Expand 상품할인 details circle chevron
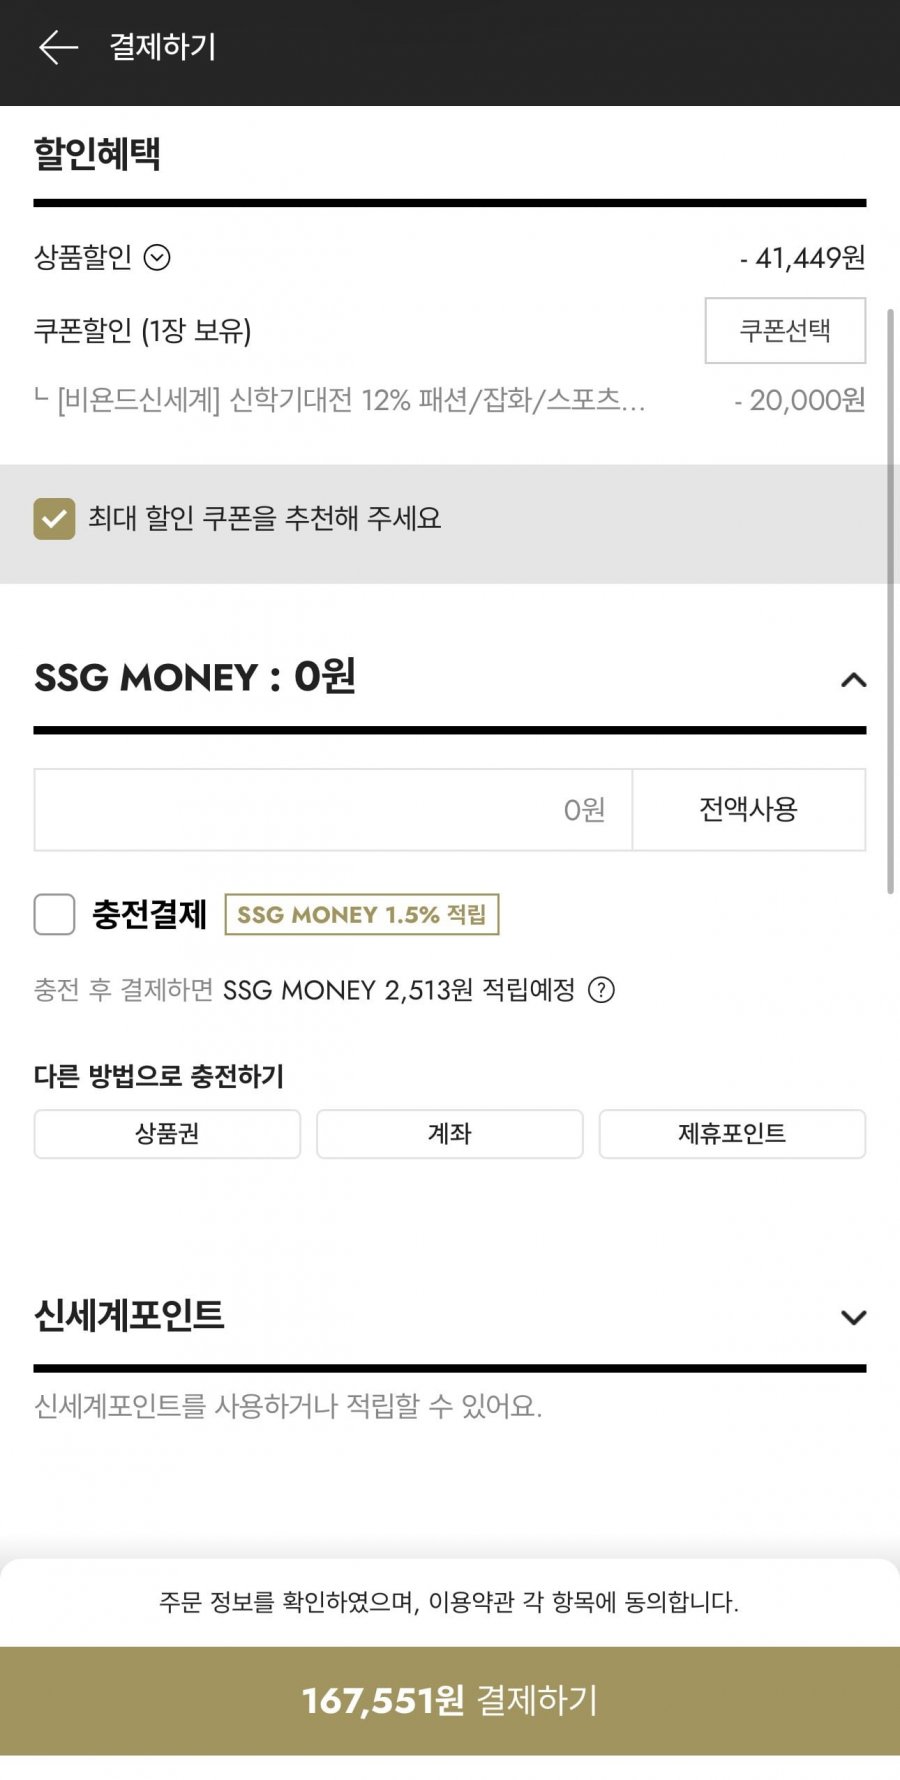900x1780 pixels. [157, 258]
